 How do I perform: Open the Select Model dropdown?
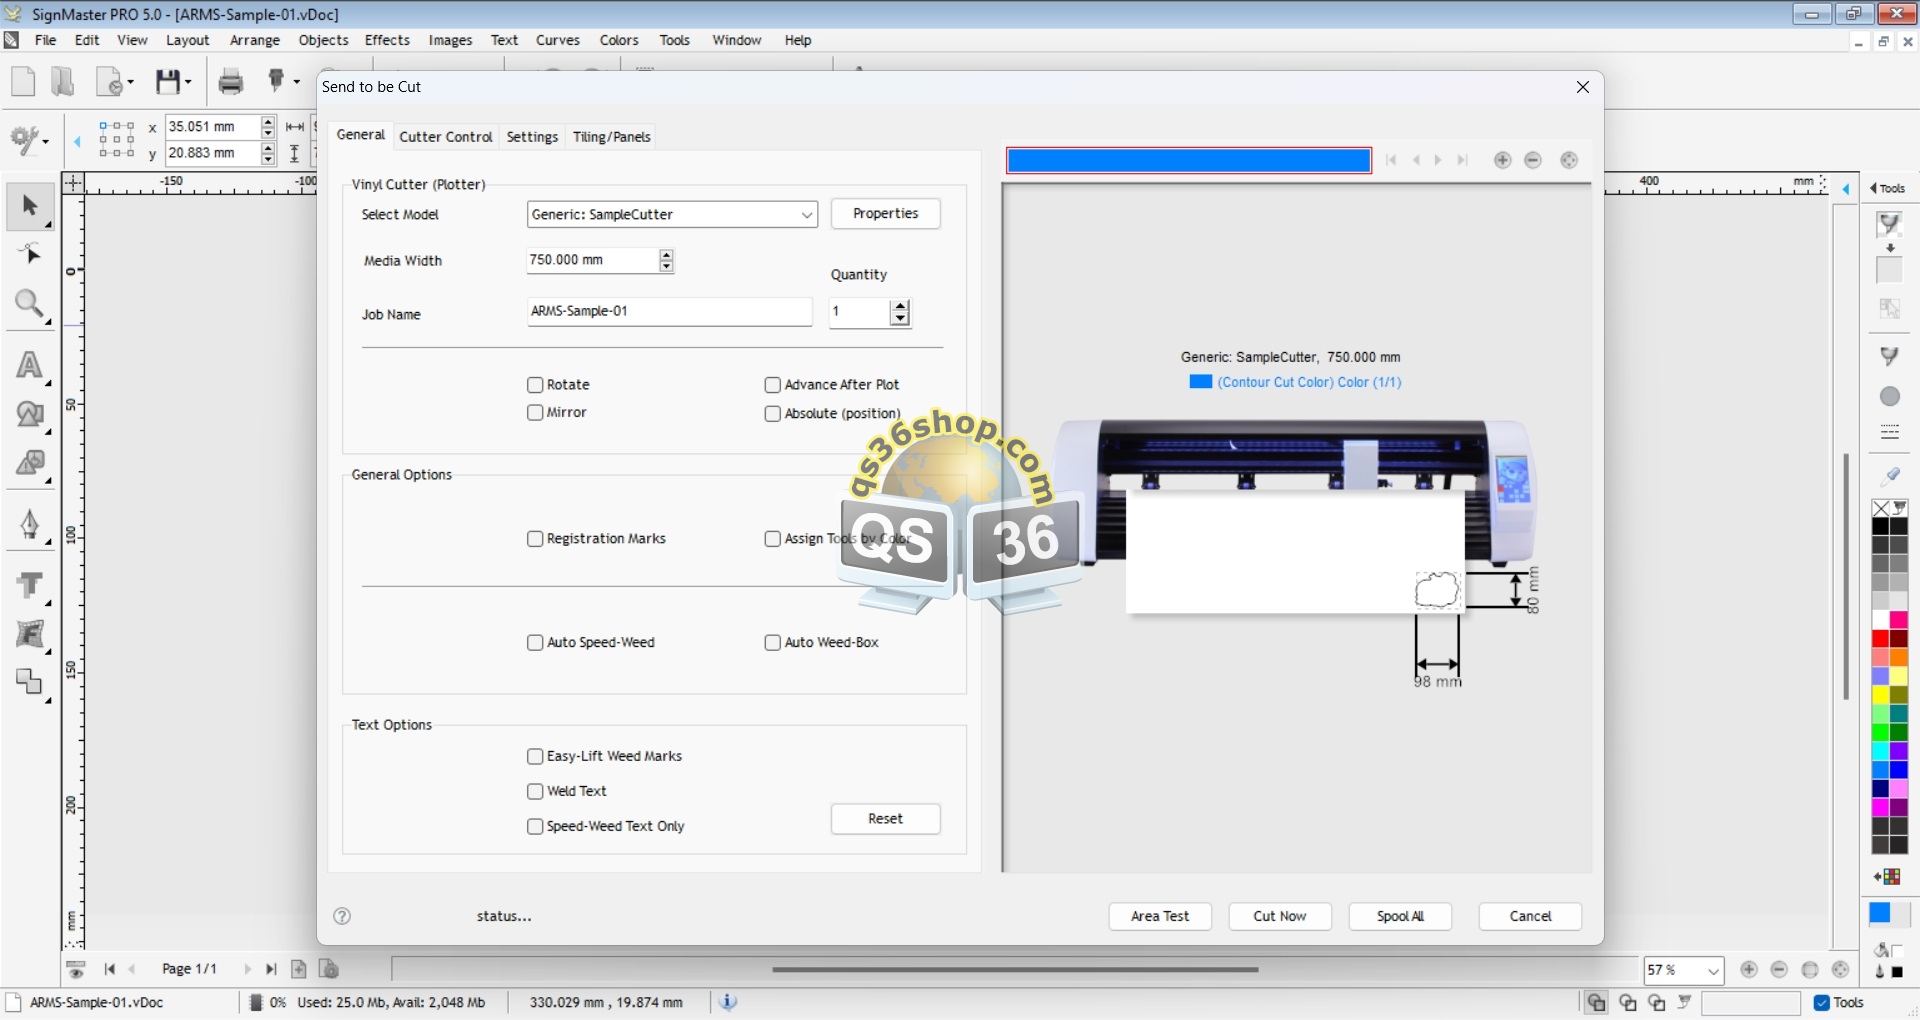(x=806, y=215)
